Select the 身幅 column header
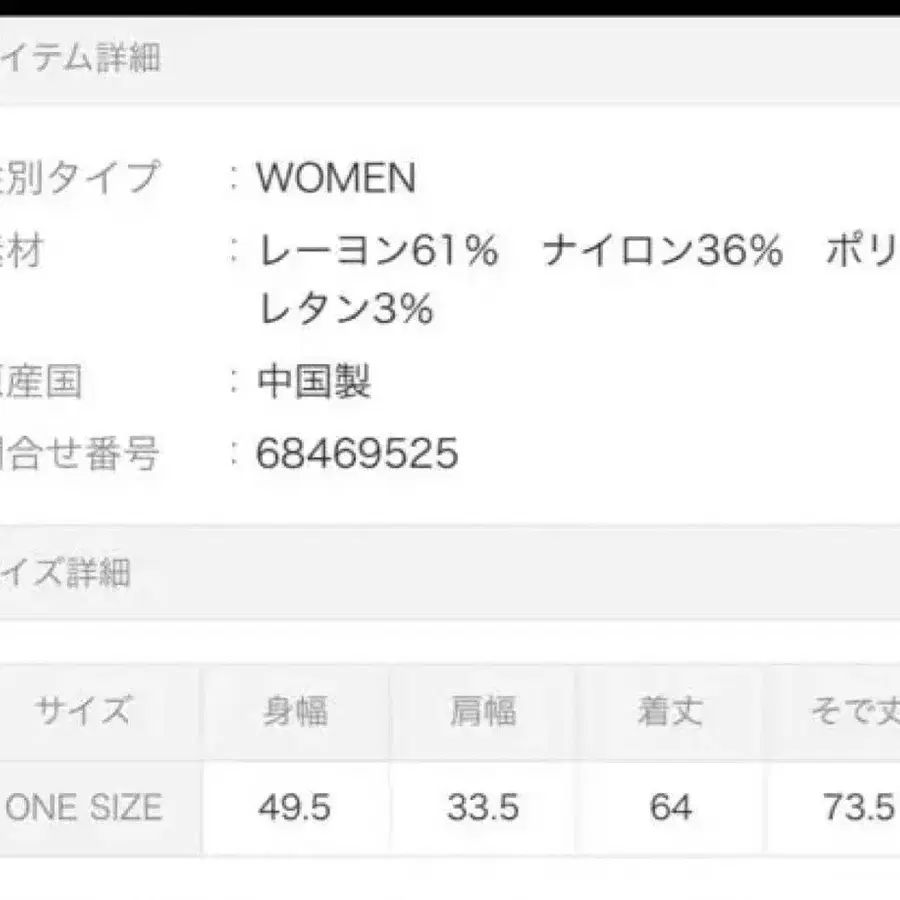 [x=295, y=712]
